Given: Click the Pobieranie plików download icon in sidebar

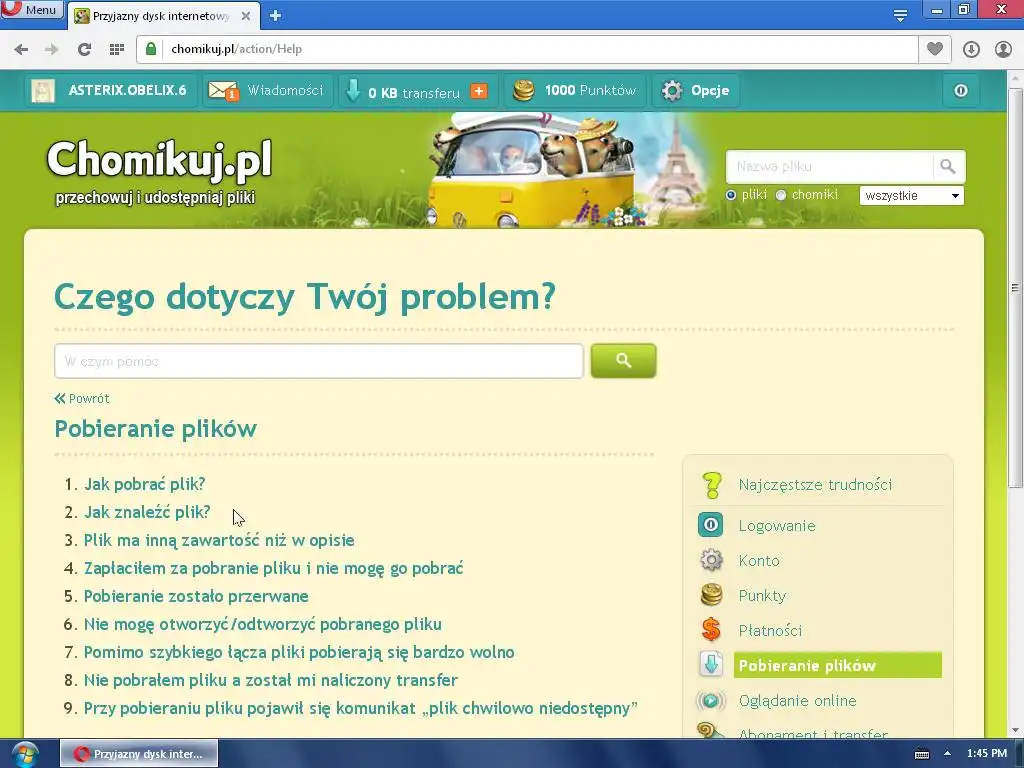Looking at the screenshot, I should 711,665.
